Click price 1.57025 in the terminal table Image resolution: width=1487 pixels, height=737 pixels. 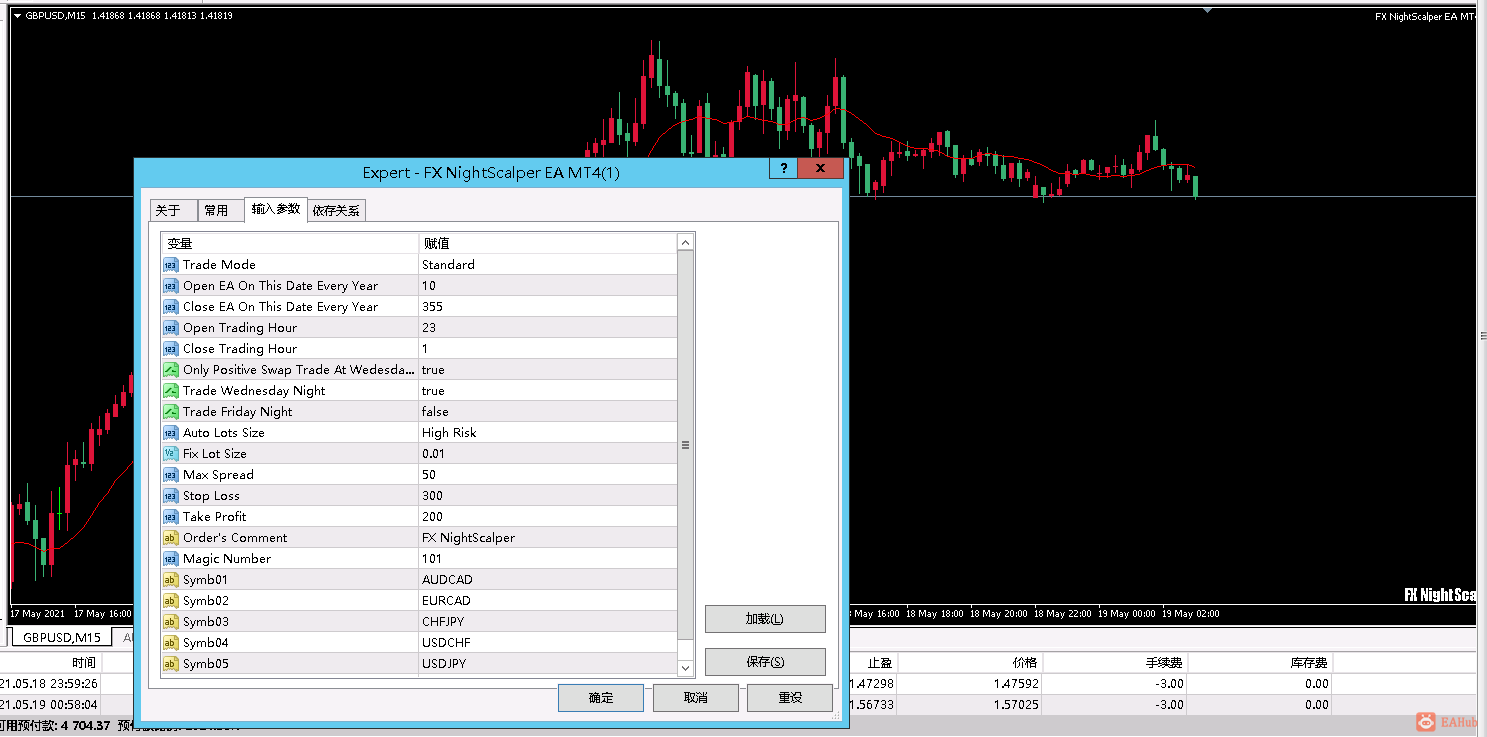(x=1016, y=705)
